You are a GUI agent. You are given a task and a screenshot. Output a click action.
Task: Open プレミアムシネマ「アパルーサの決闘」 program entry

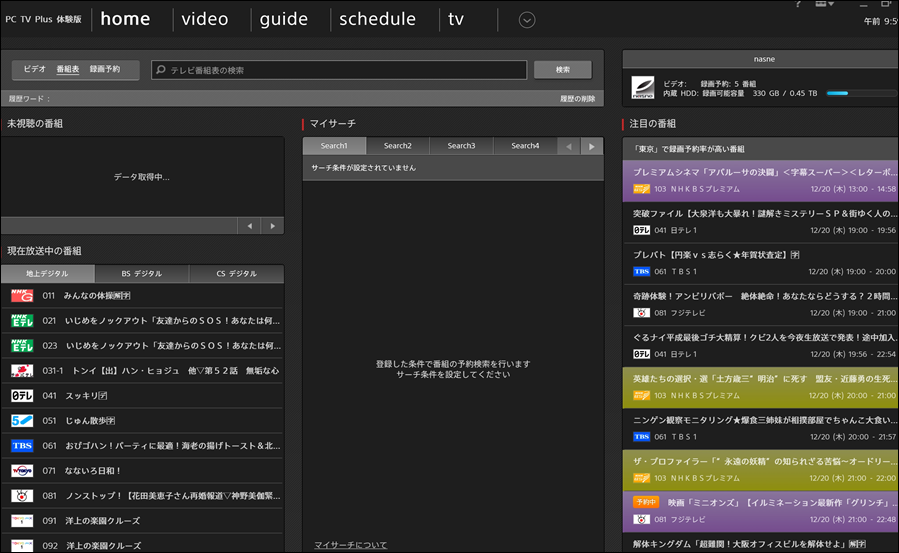[761, 181]
